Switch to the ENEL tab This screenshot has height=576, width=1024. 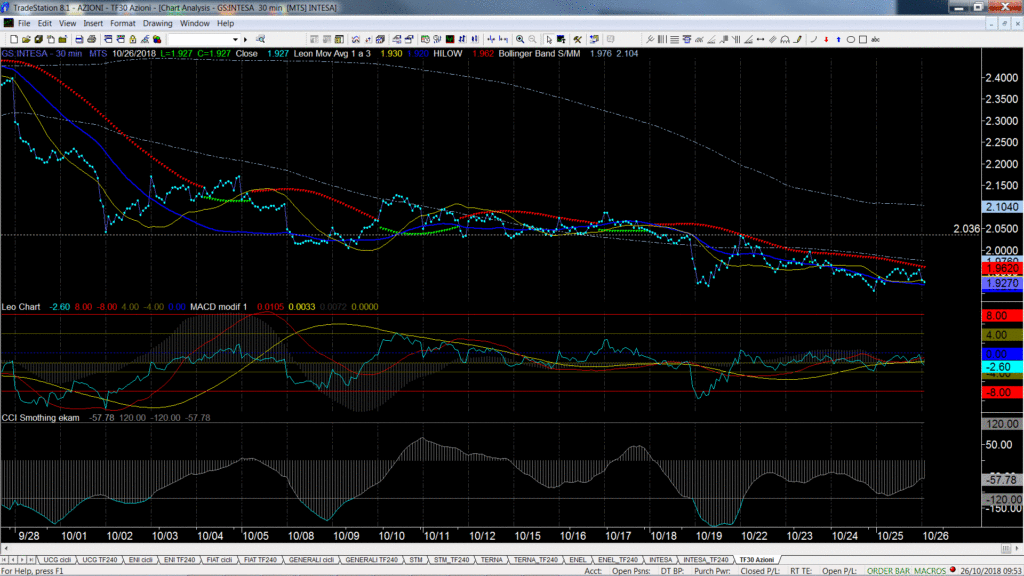tap(577, 560)
